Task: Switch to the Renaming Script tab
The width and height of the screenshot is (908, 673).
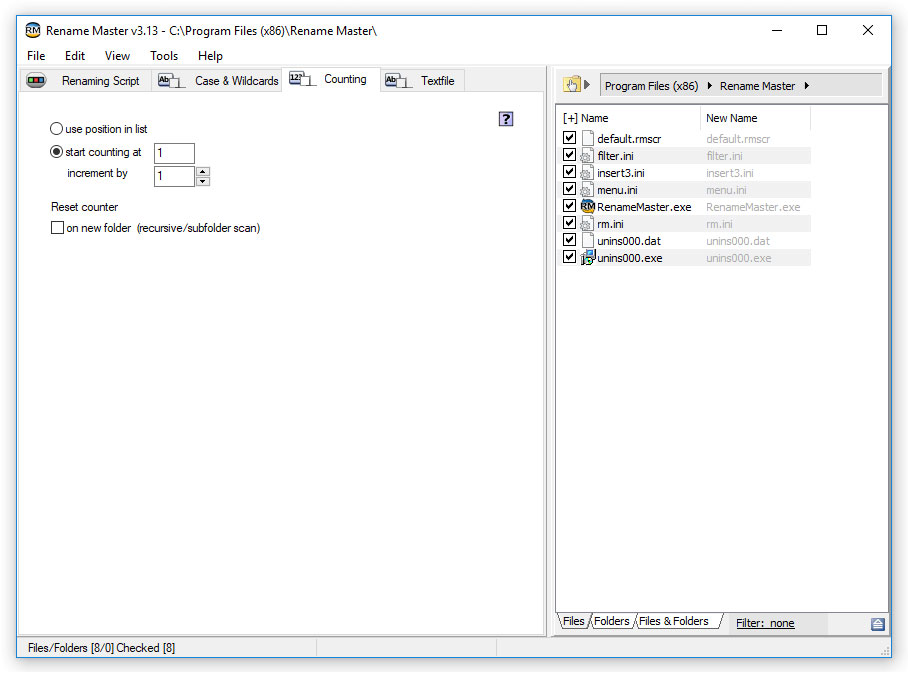Action: click(x=86, y=81)
